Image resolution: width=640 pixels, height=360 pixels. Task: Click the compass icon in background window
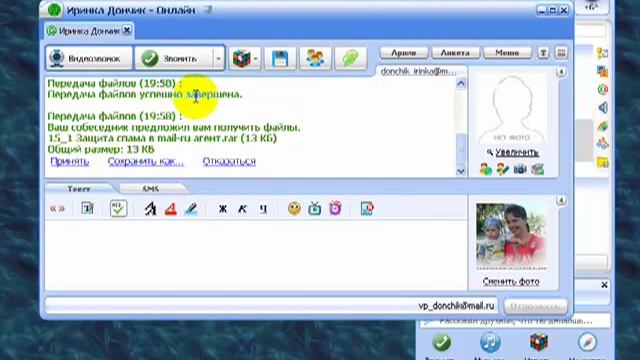(x=587, y=342)
